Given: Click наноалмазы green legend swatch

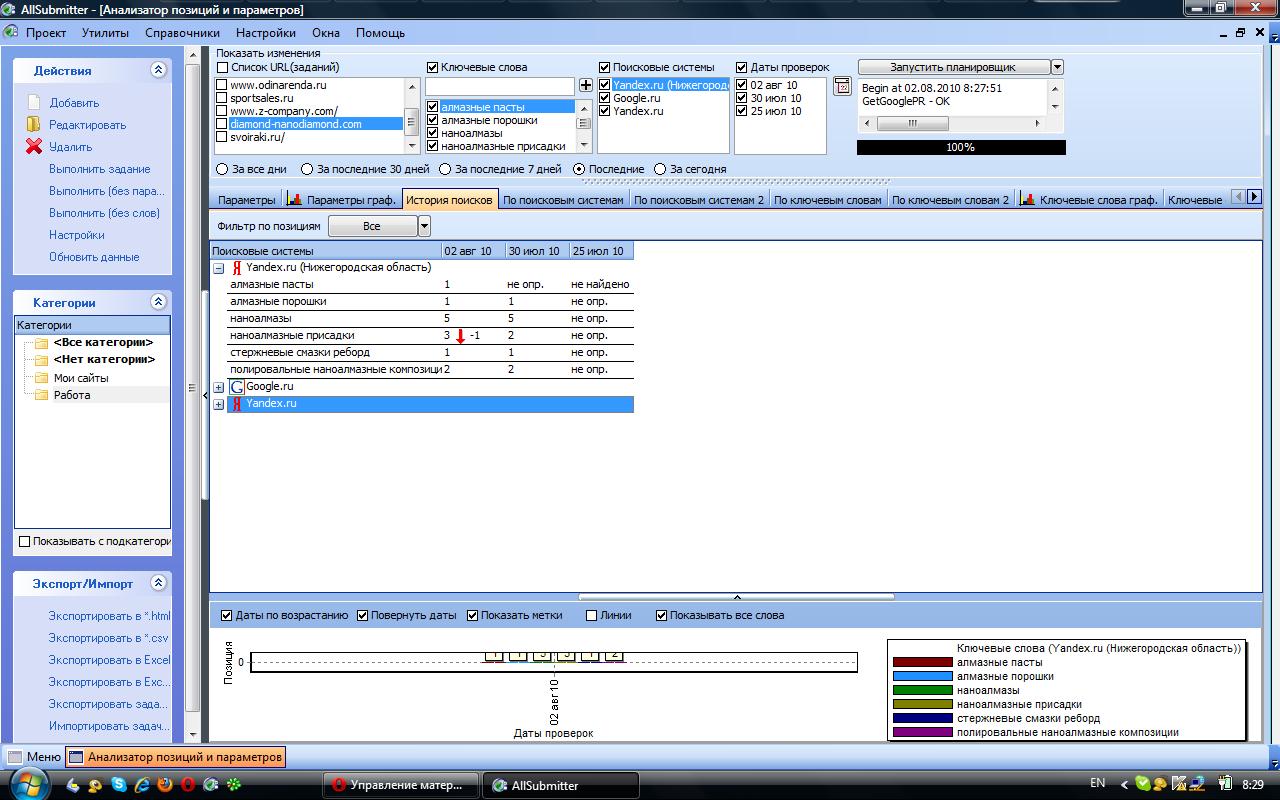Looking at the screenshot, I should [x=922, y=690].
